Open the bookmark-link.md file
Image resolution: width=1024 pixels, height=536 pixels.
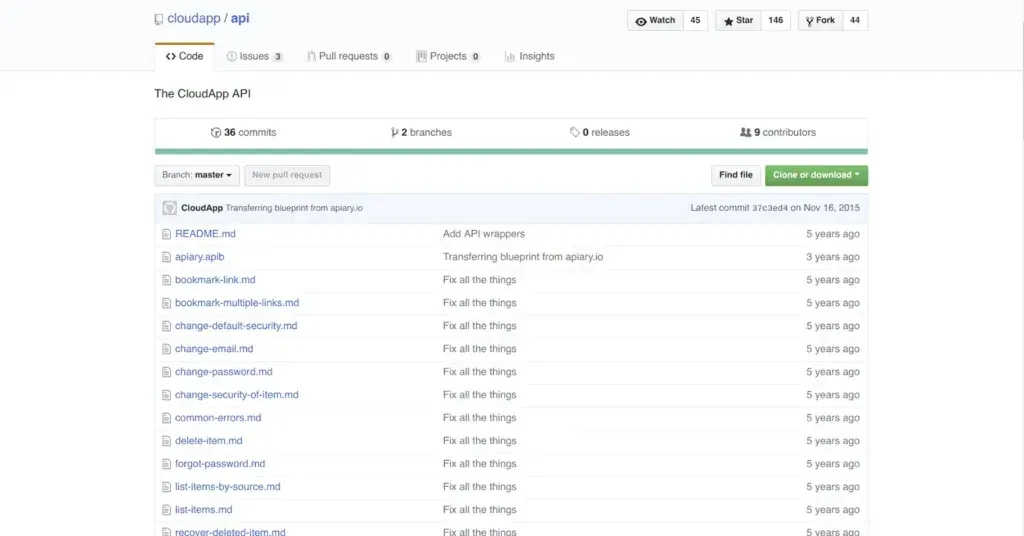(x=215, y=280)
